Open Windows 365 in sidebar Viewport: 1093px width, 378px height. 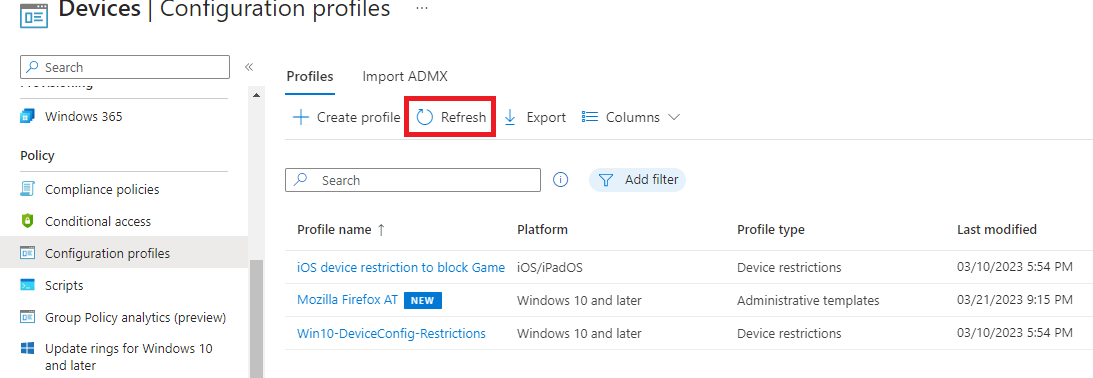tap(84, 116)
